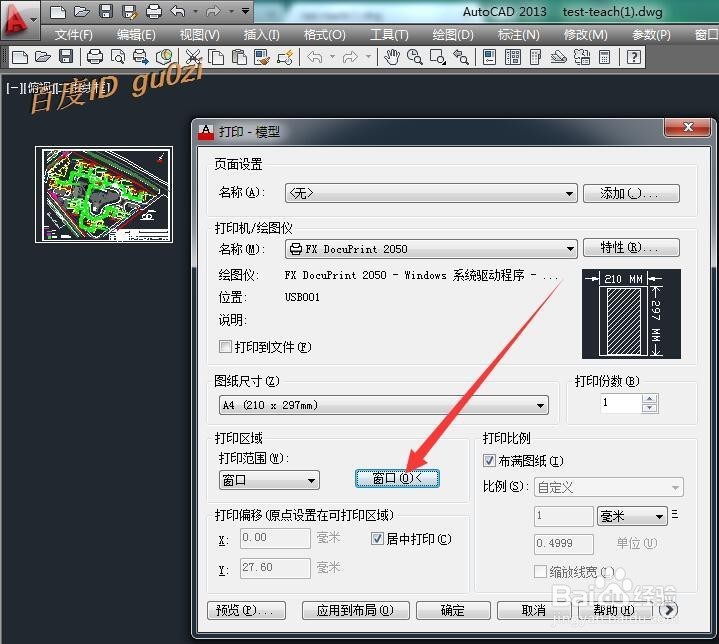The height and width of the screenshot is (644, 719).
Task: Click Undo arrow in quick access toolbar
Action: (178, 11)
